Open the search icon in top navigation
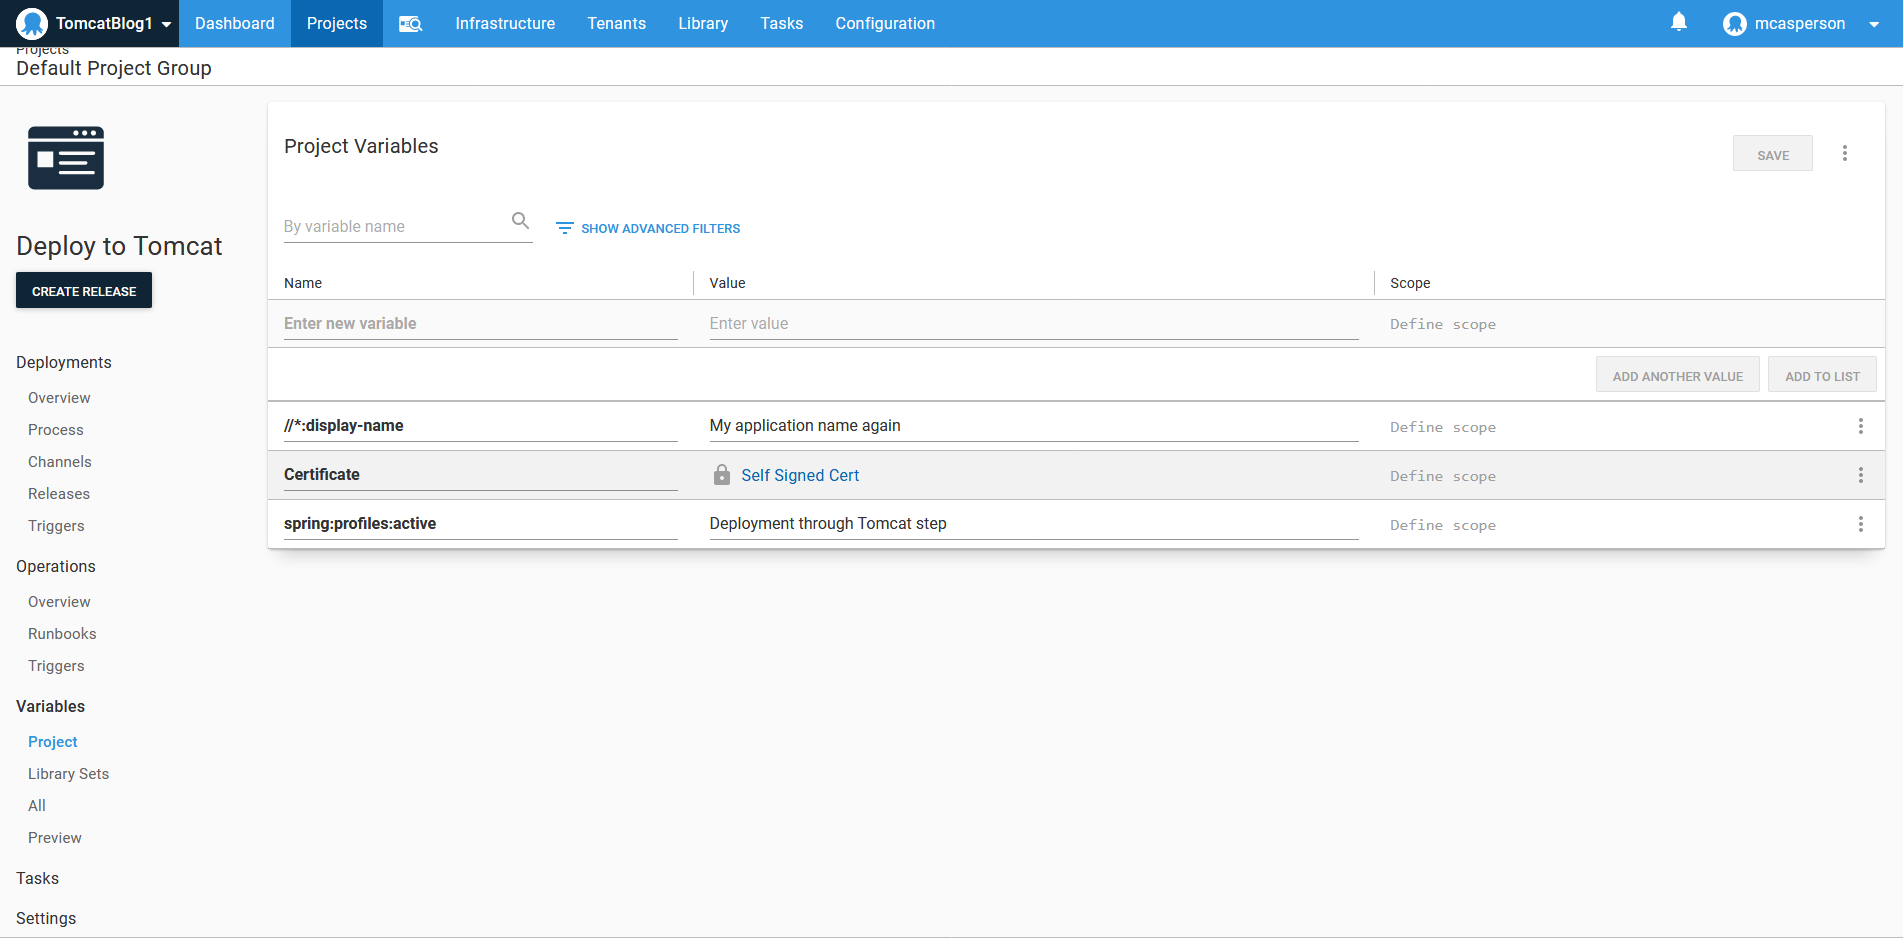Screen dimensions: 1903x938 [410, 24]
